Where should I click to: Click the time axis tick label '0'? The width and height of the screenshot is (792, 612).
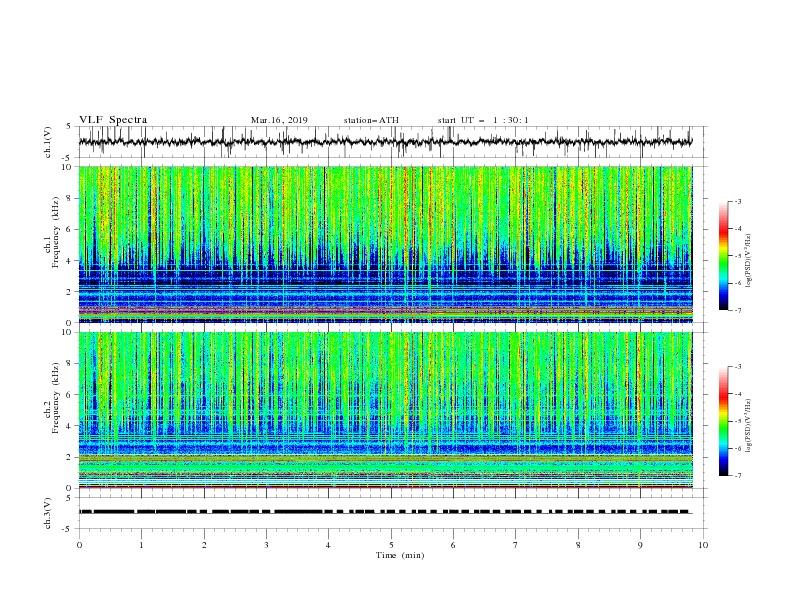click(79, 545)
